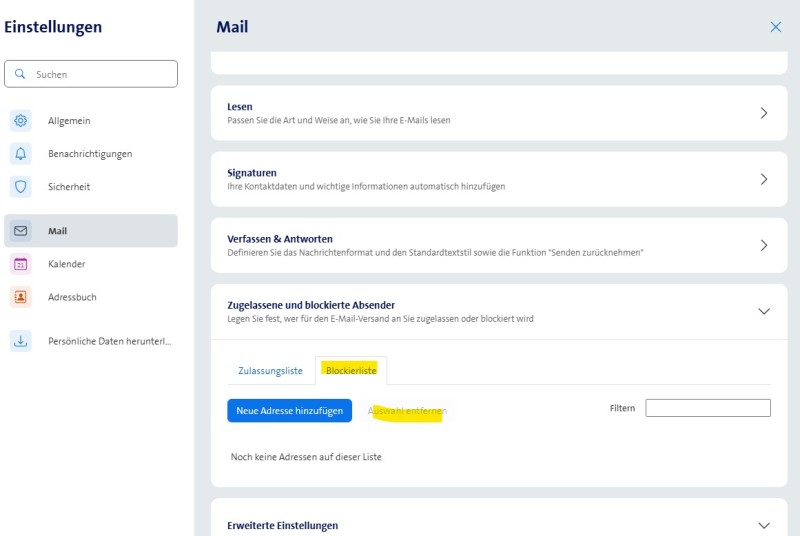This screenshot has height=536, width=800.
Task: Click the Kalender calendar icon
Action: (21, 264)
